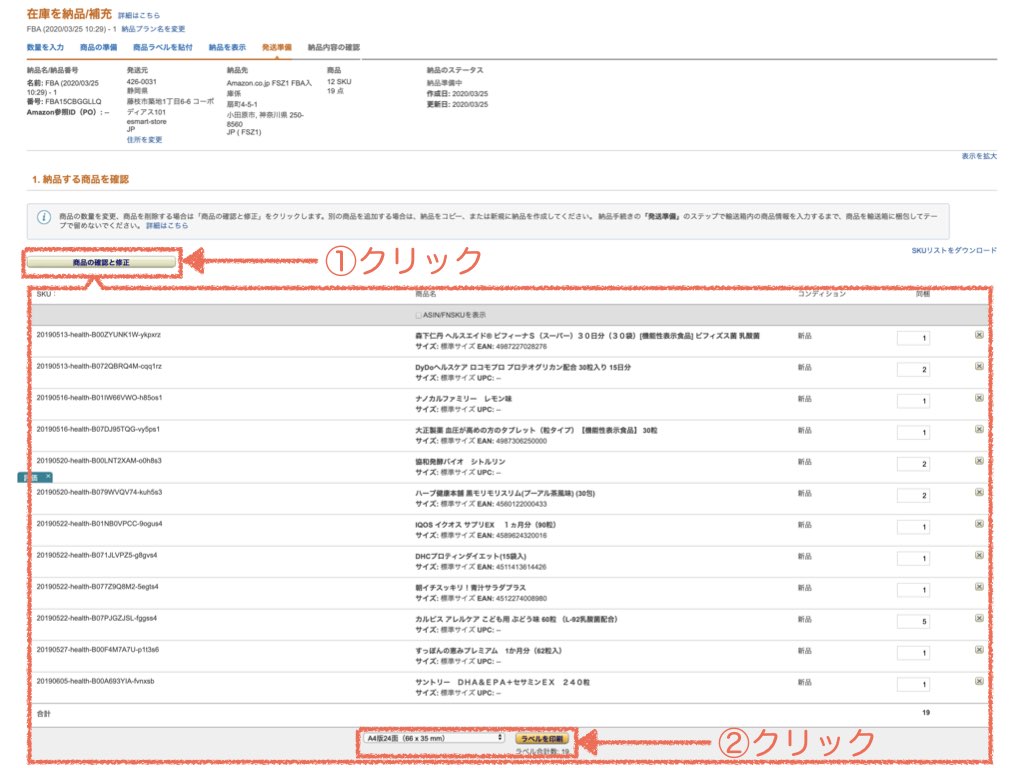
Task: Remove the 朝イチスッキリ青汁 row with X icon
Action: click(x=979, y=587)
